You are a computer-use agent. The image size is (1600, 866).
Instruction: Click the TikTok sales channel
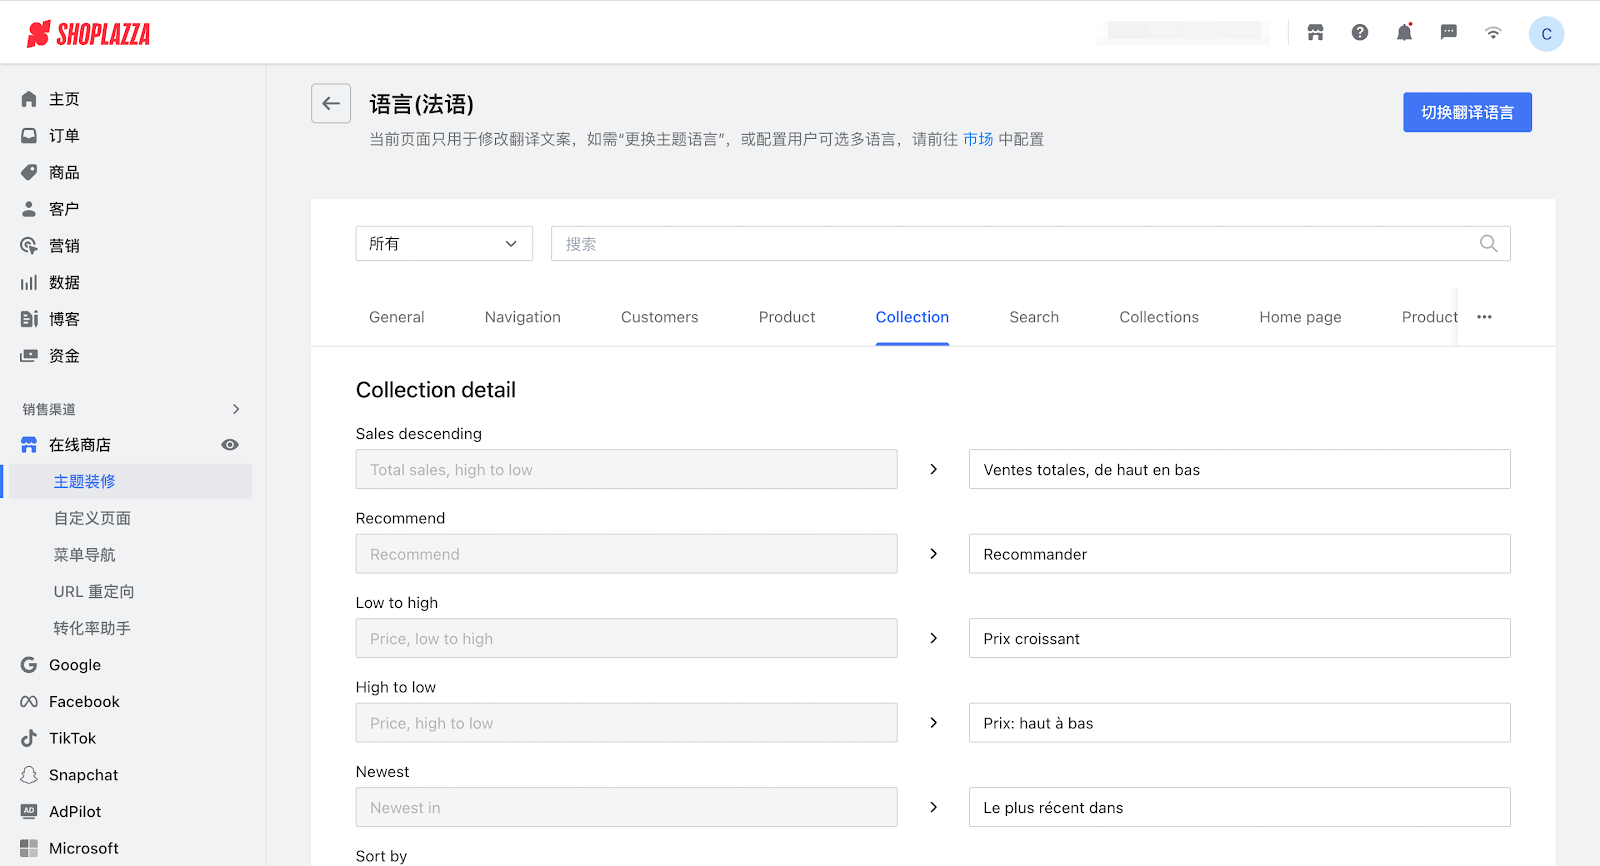(x=73, y=738)
